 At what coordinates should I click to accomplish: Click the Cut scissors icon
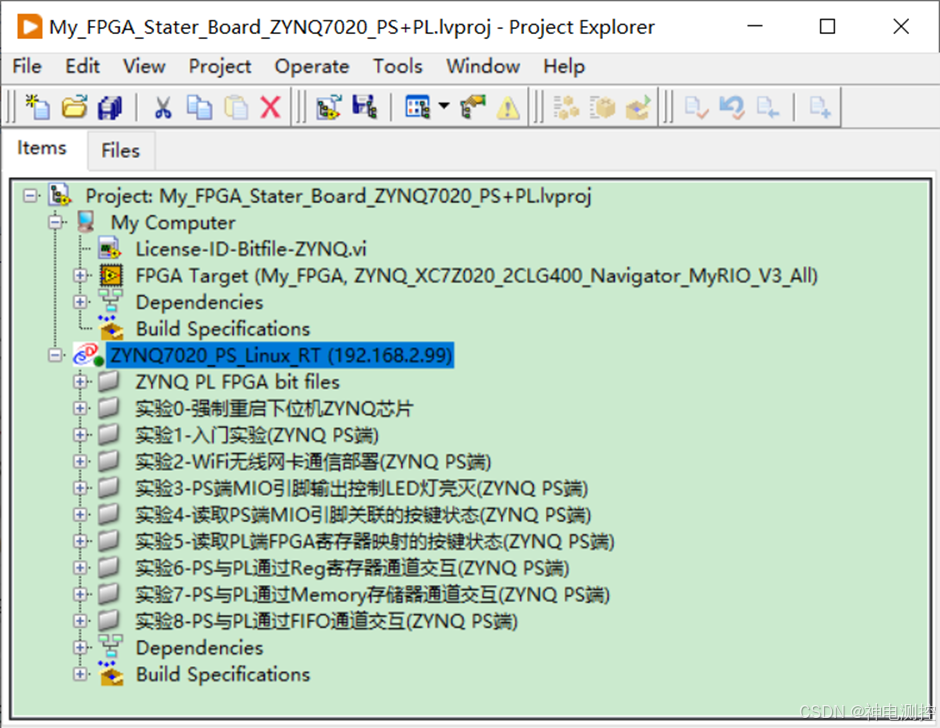(x=162, y=108)
